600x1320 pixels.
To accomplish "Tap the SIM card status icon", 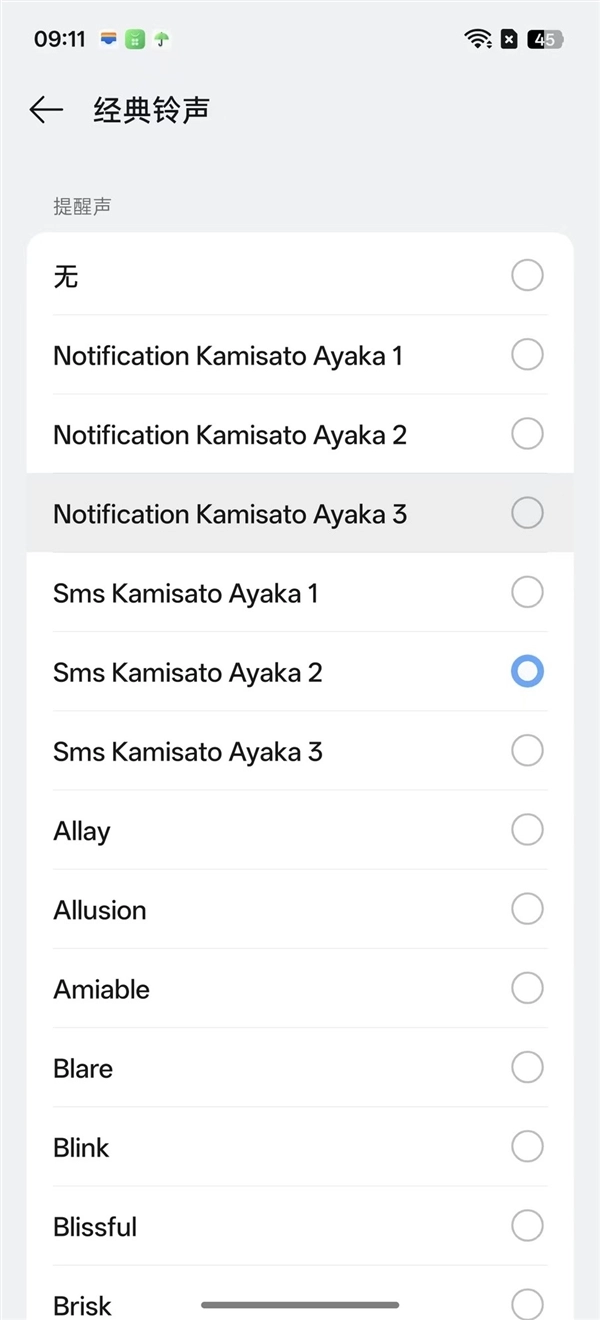I will point(509,40).
